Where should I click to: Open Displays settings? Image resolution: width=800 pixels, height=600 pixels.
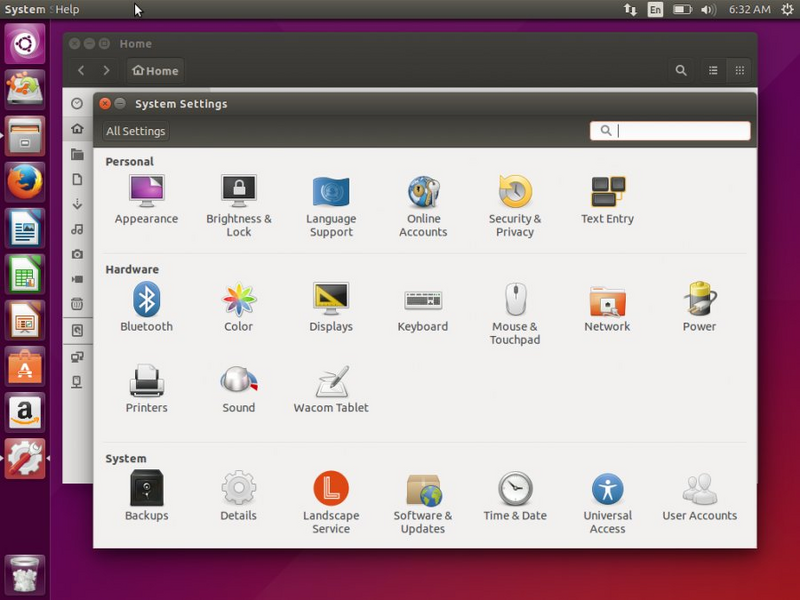pyautogui.click(x=331, y=303)
